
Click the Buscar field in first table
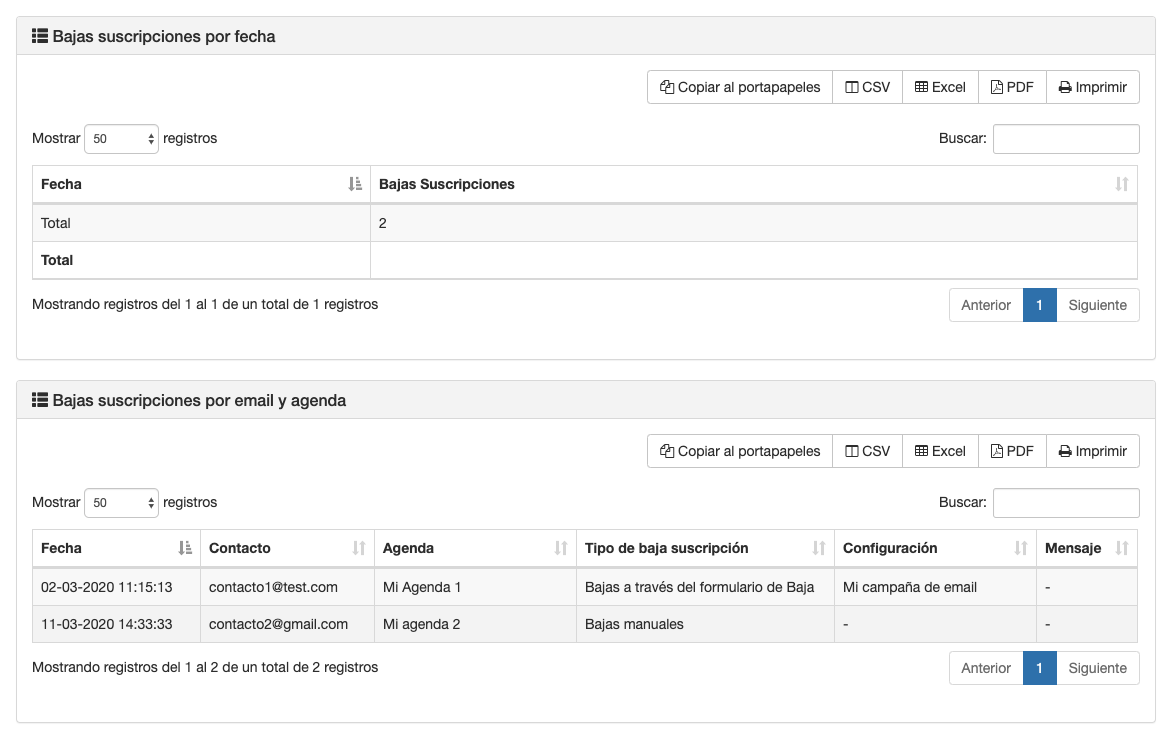1065,139
